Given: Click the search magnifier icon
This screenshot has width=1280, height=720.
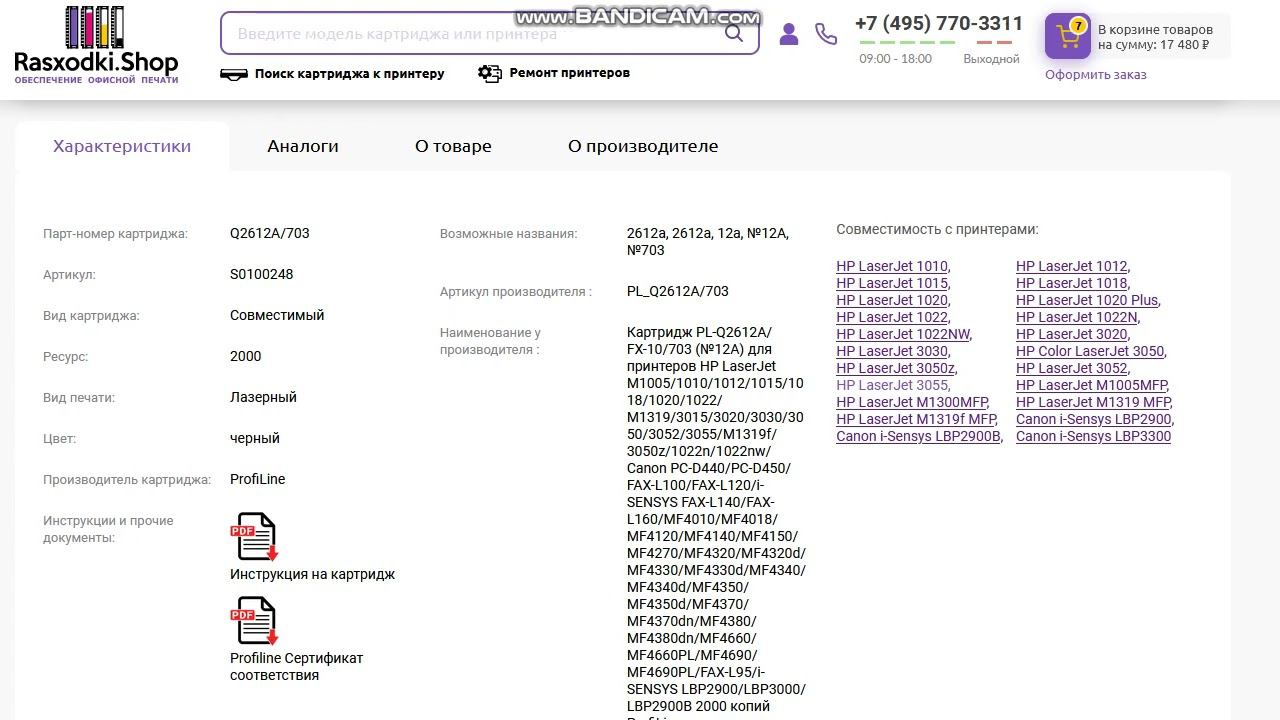Looking at the screenshot, I should 734,33.
